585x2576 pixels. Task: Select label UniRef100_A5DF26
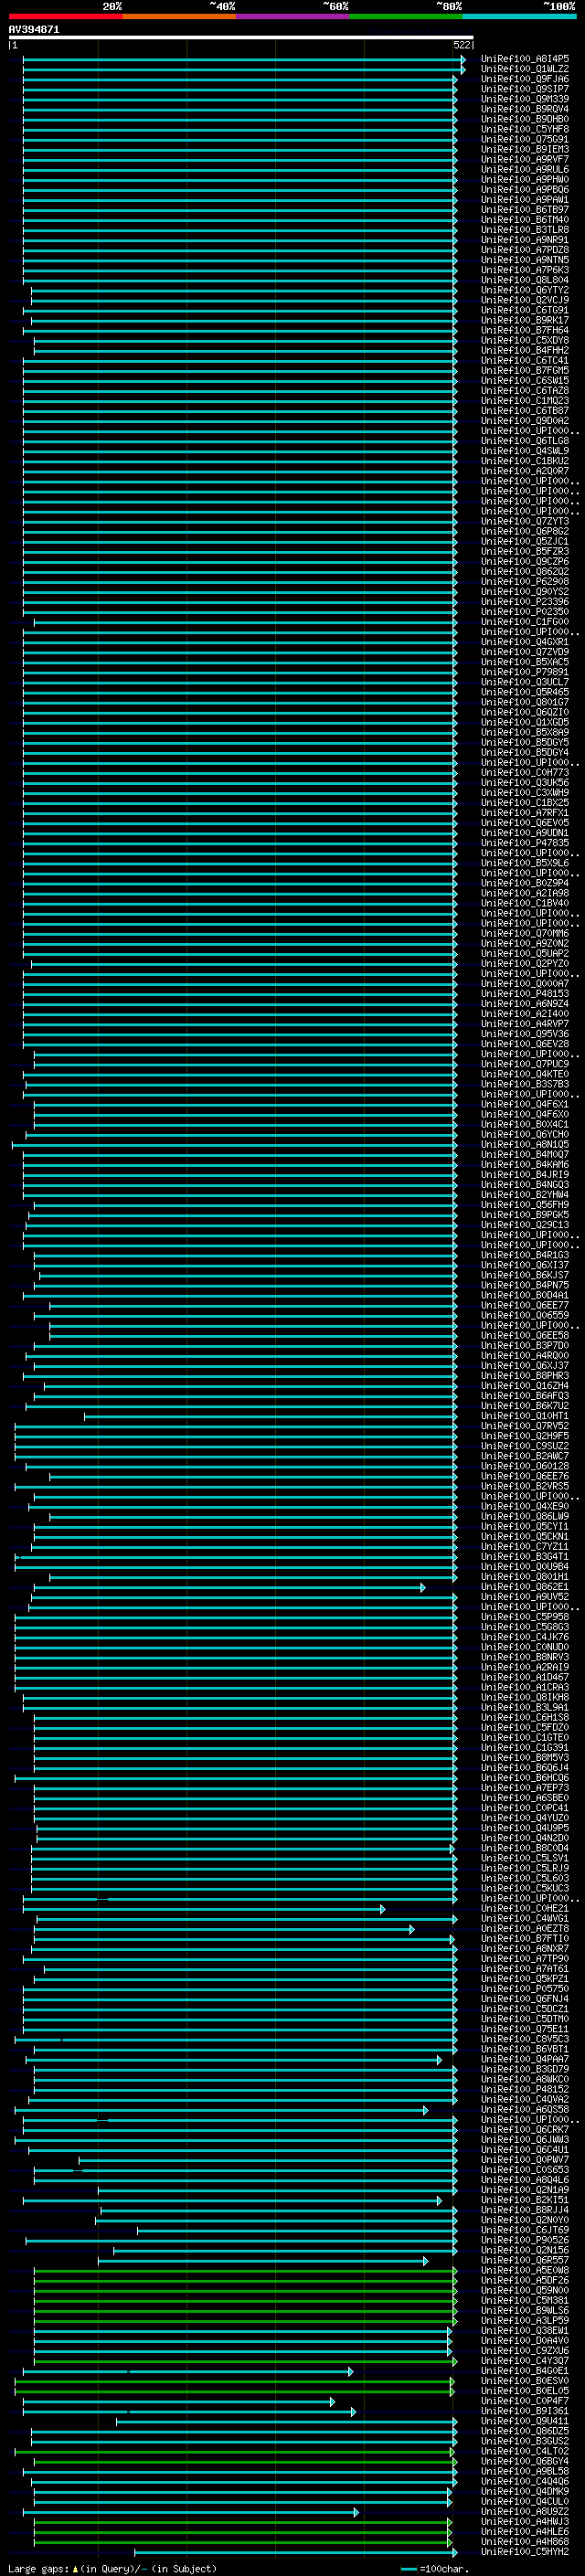pyautogui.click(x=525, y=2280)
